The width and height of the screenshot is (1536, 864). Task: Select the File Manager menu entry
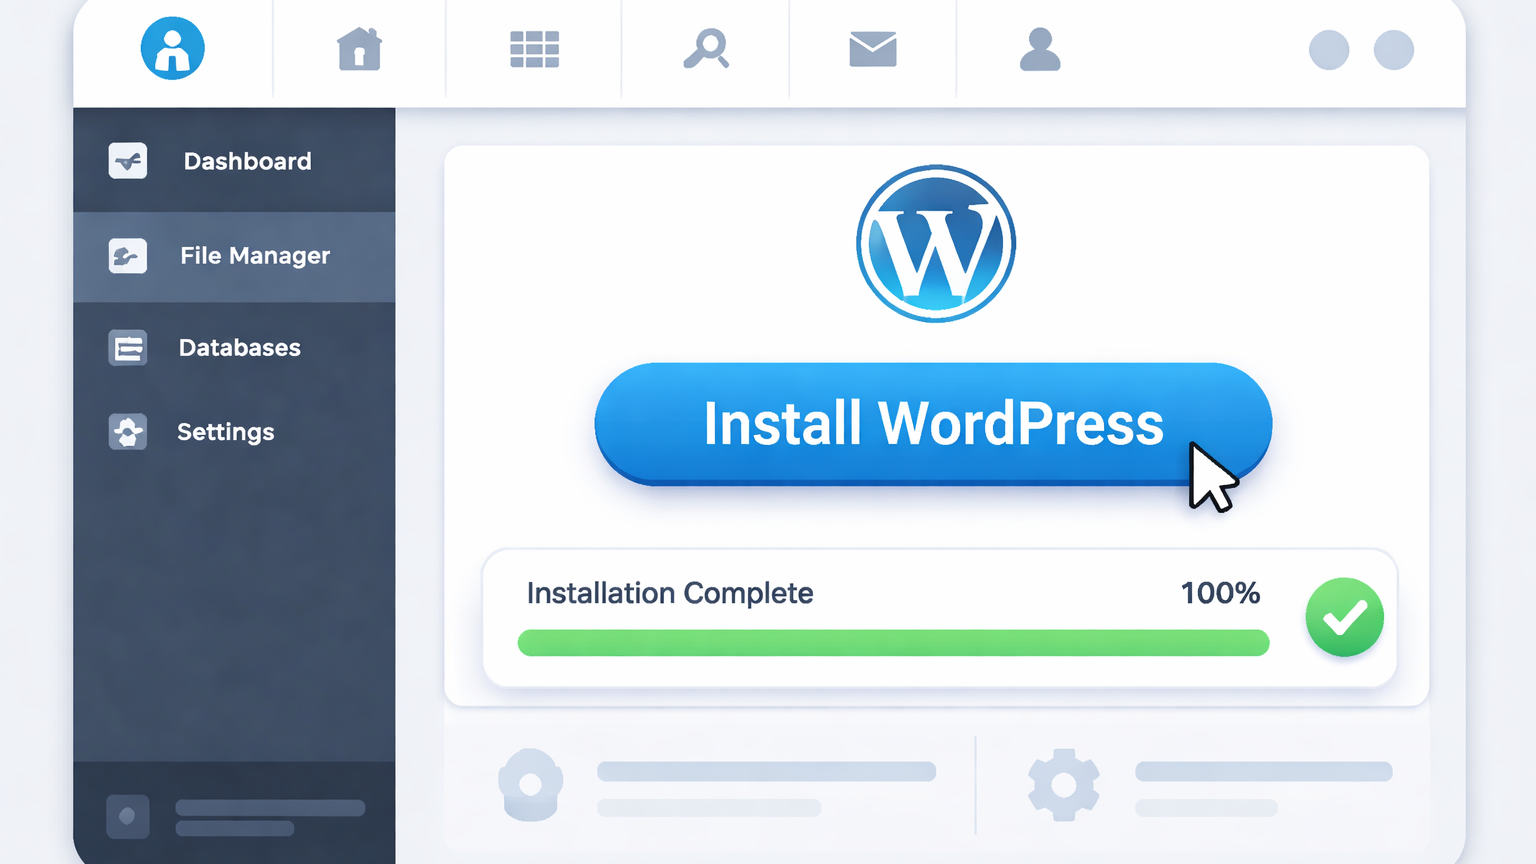coord(254,256)
